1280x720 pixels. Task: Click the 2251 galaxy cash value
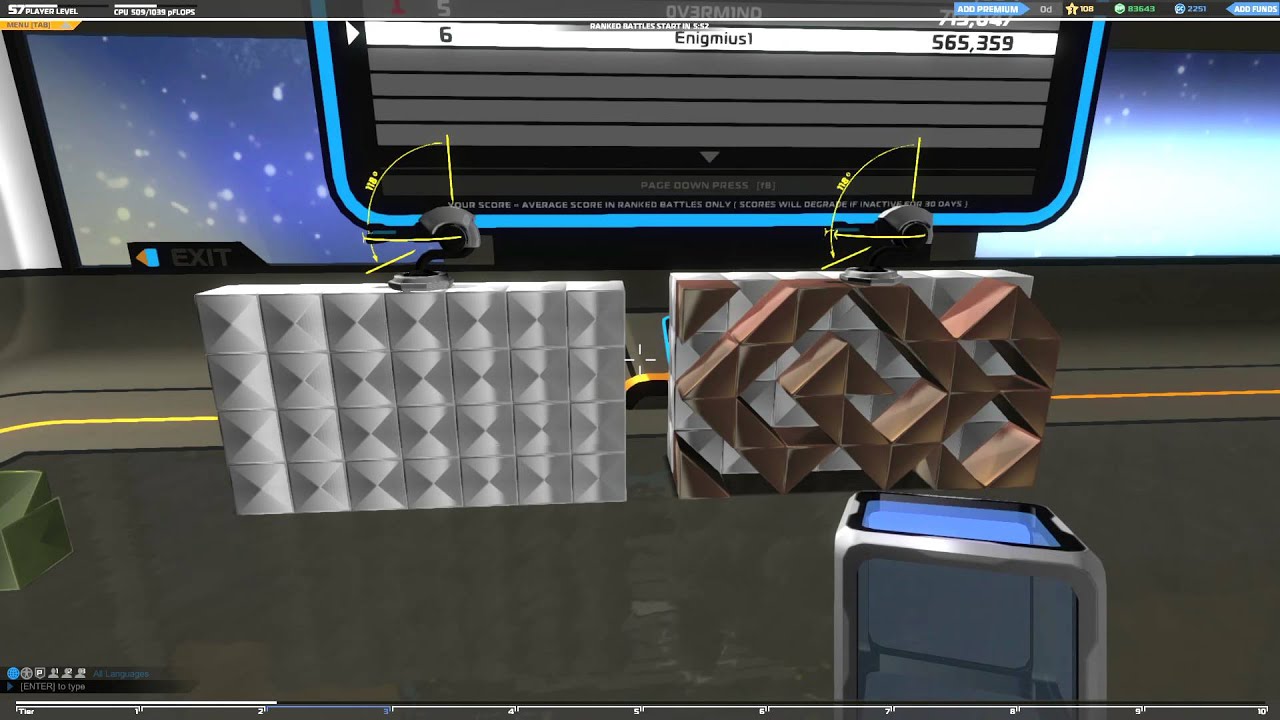click(1196, 9)
